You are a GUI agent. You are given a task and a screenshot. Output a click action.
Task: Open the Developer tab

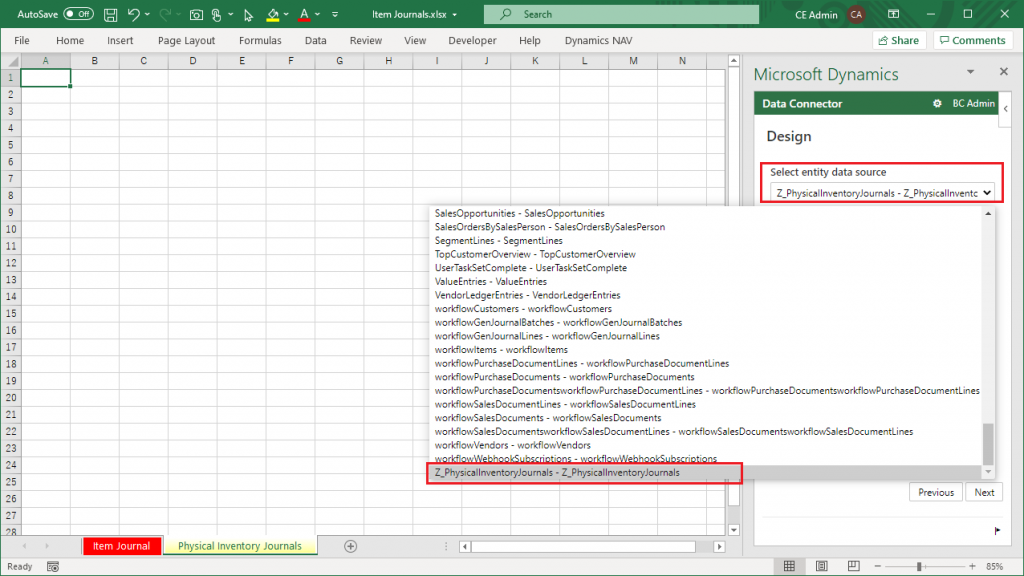(472, 40)
